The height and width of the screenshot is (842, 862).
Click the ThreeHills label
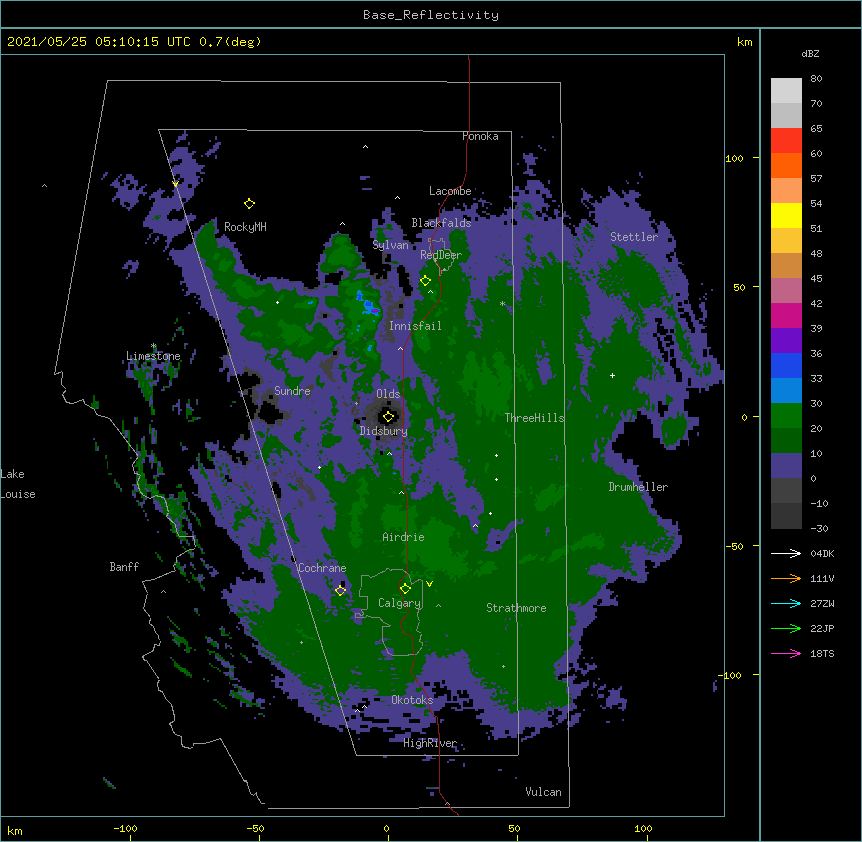[x=534, y=418]
